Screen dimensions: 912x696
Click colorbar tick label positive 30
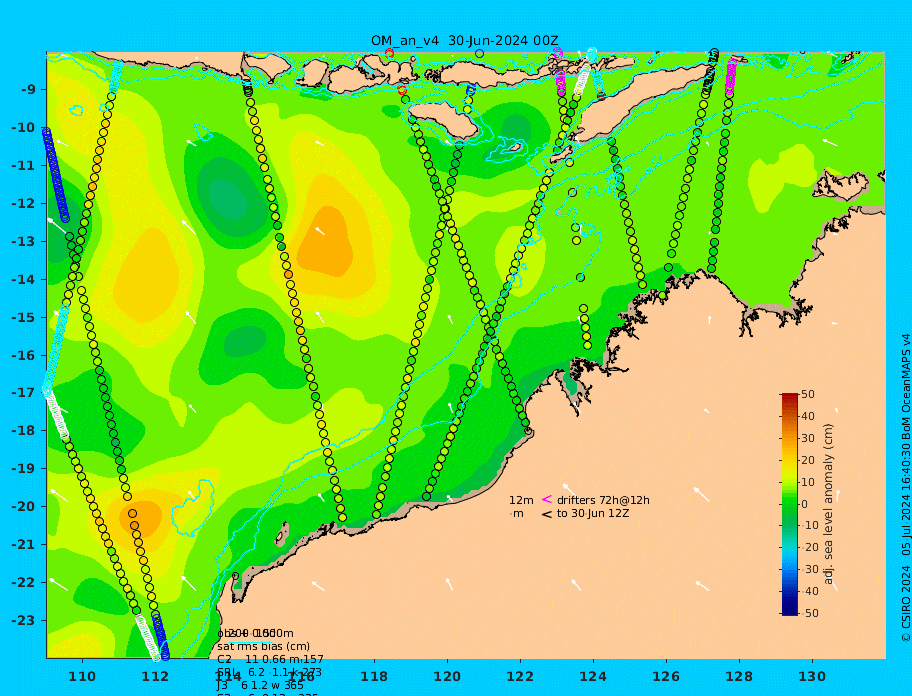coord(807,438)
